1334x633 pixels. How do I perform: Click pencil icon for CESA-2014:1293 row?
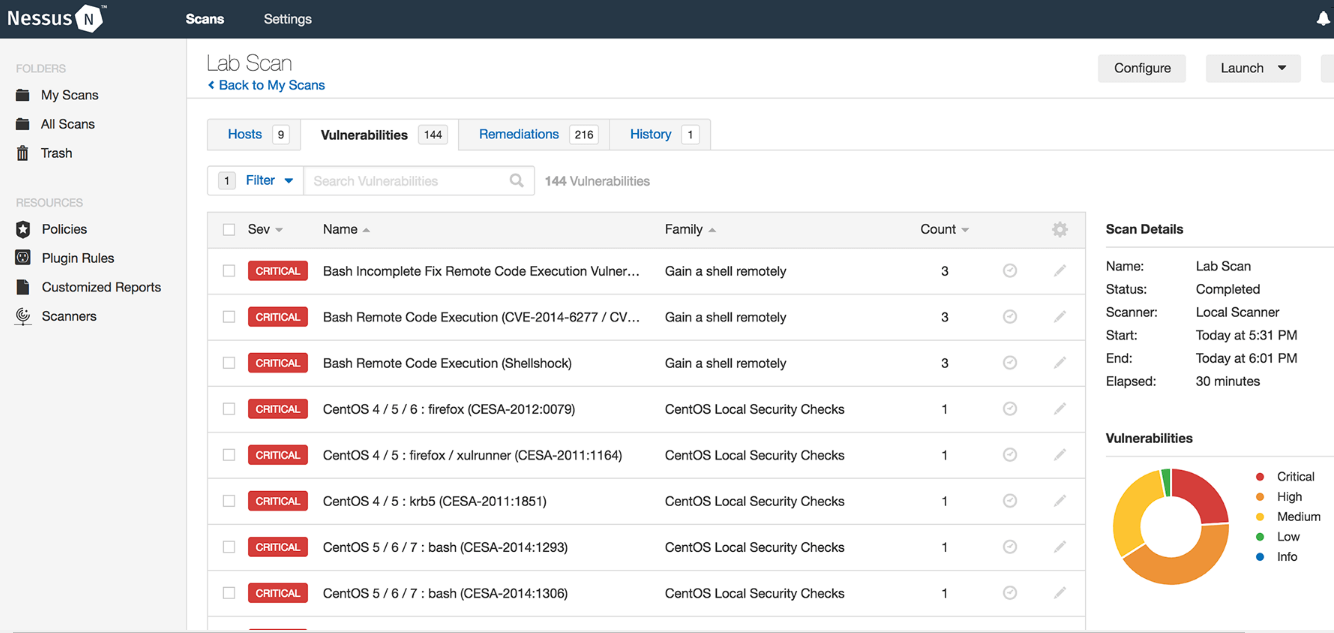[1060, 547]
